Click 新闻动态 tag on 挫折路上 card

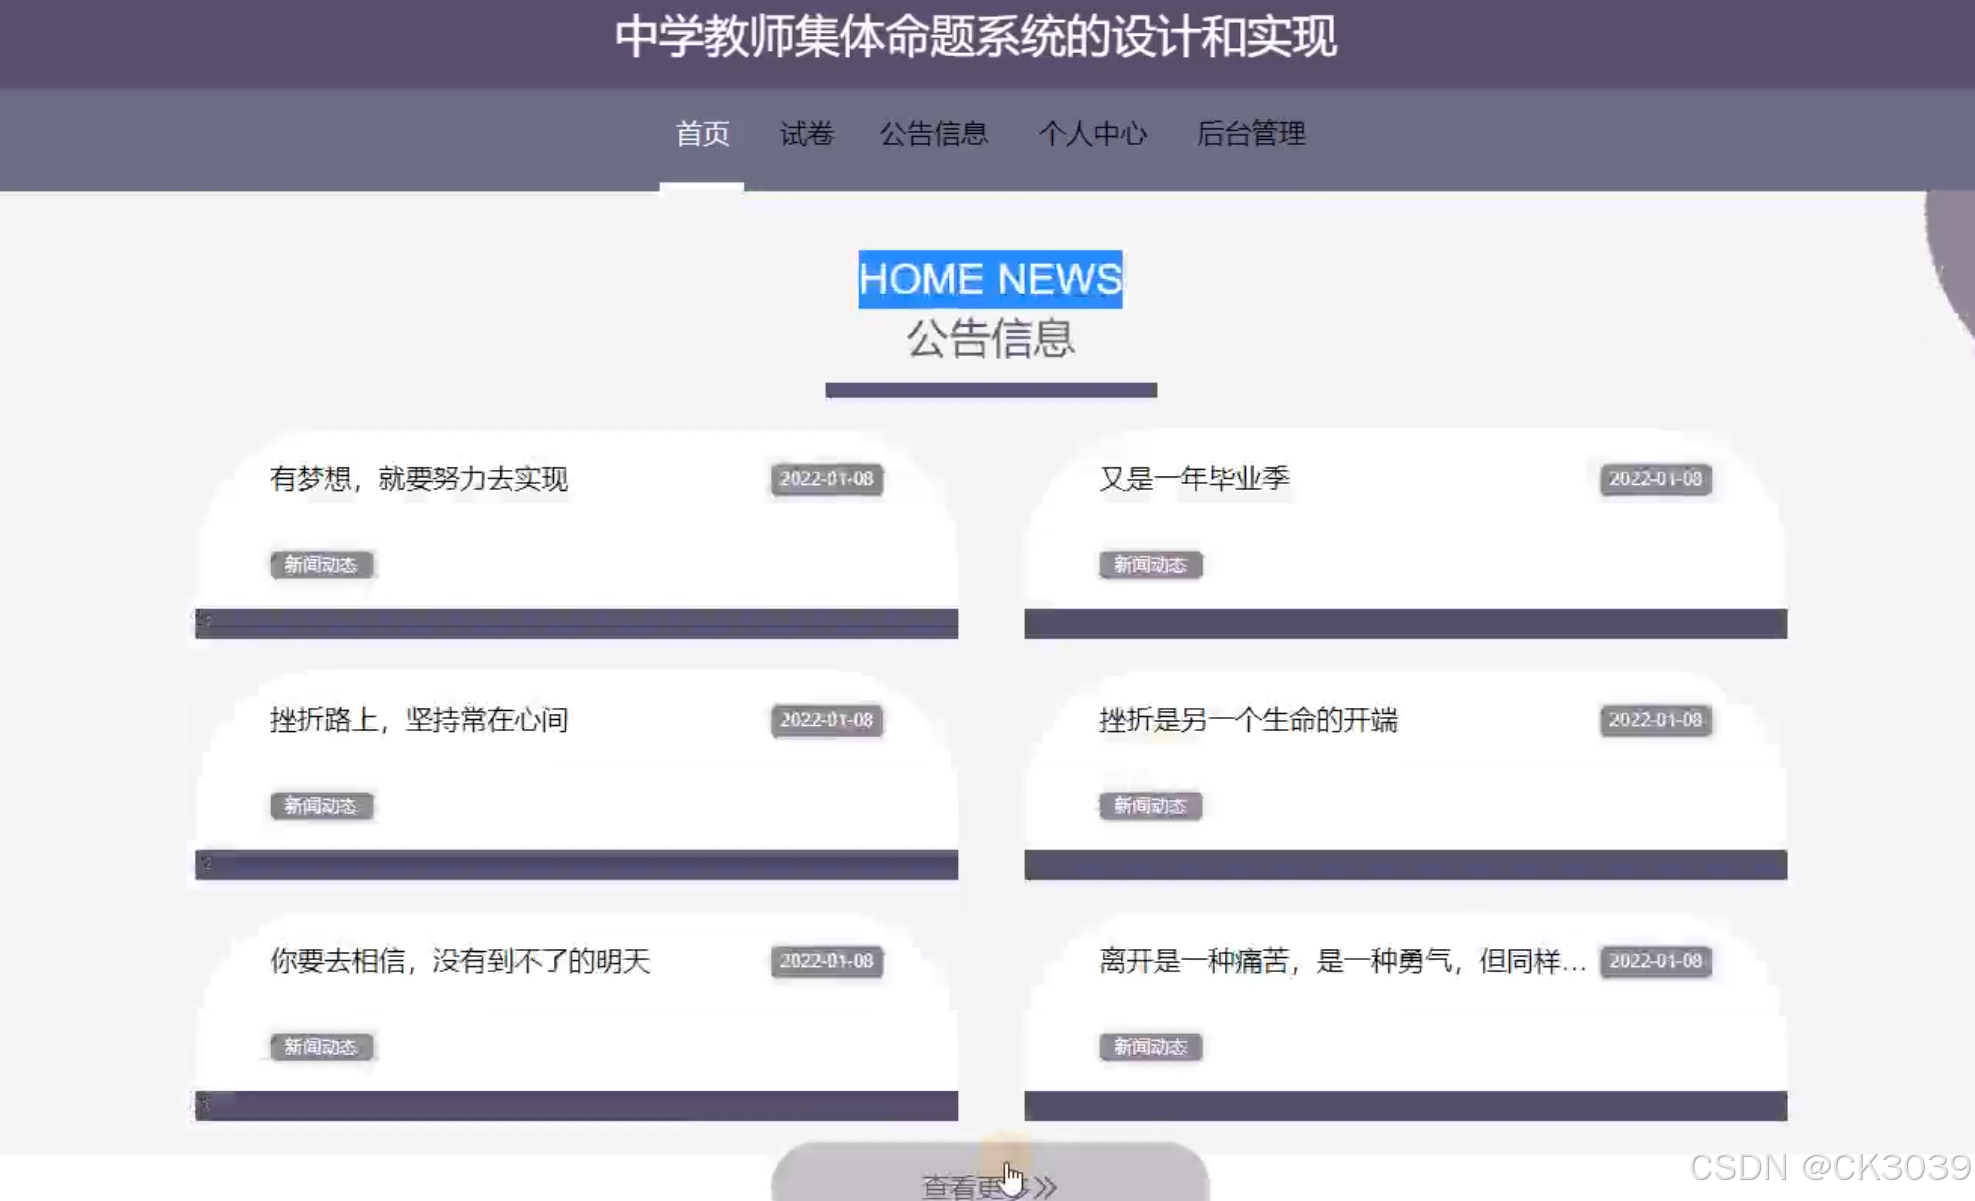[x=321, y=806]
